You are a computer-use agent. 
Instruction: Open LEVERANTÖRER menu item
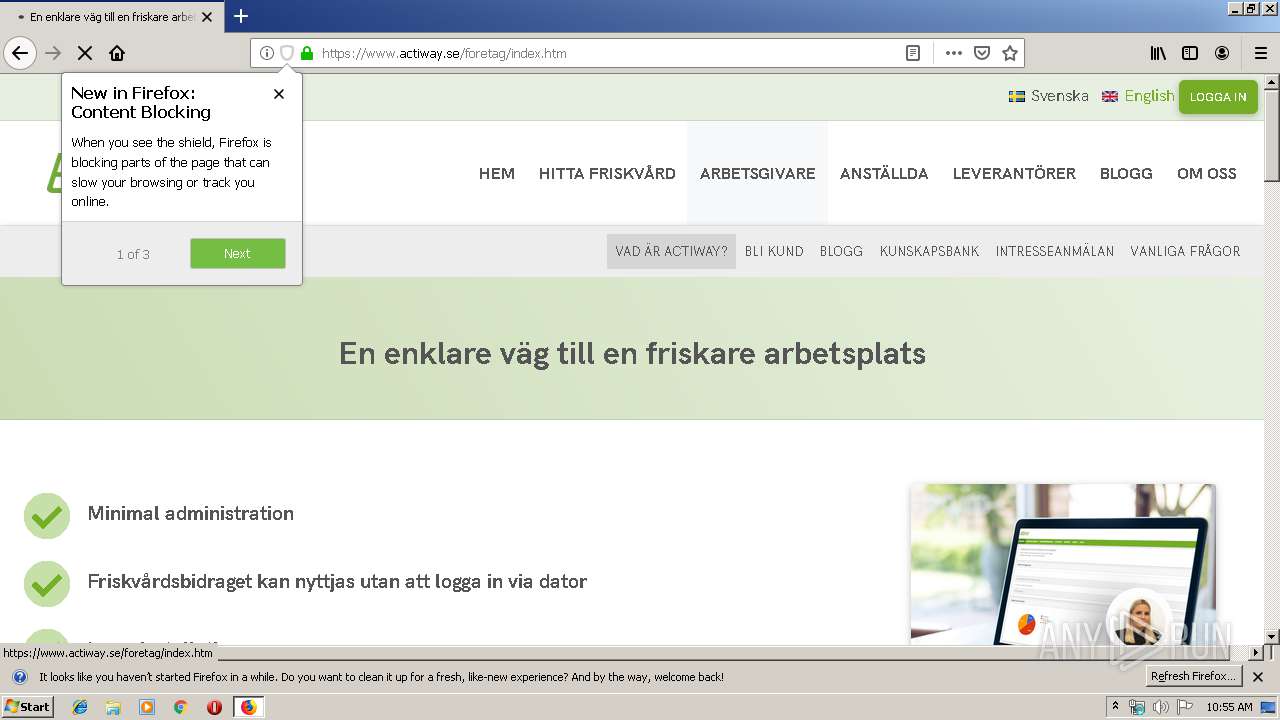point(1014,174)
